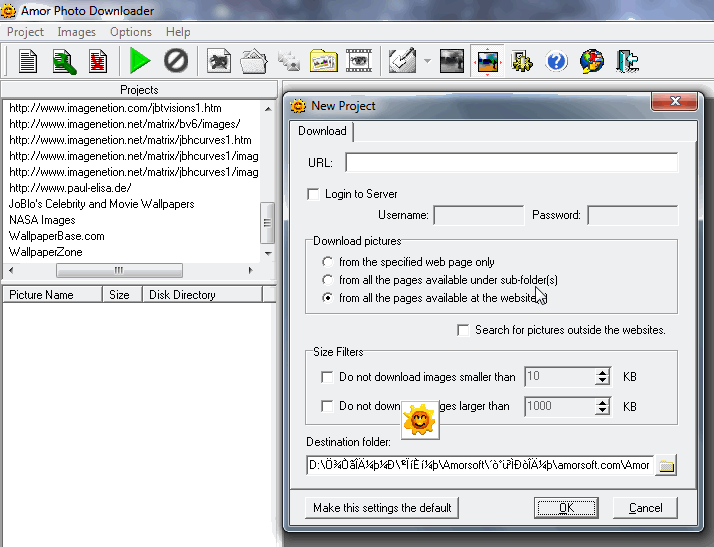This screenshot has width=714, height=547.
Task: Click the New Project document icon
Action: tap(28, 61)
